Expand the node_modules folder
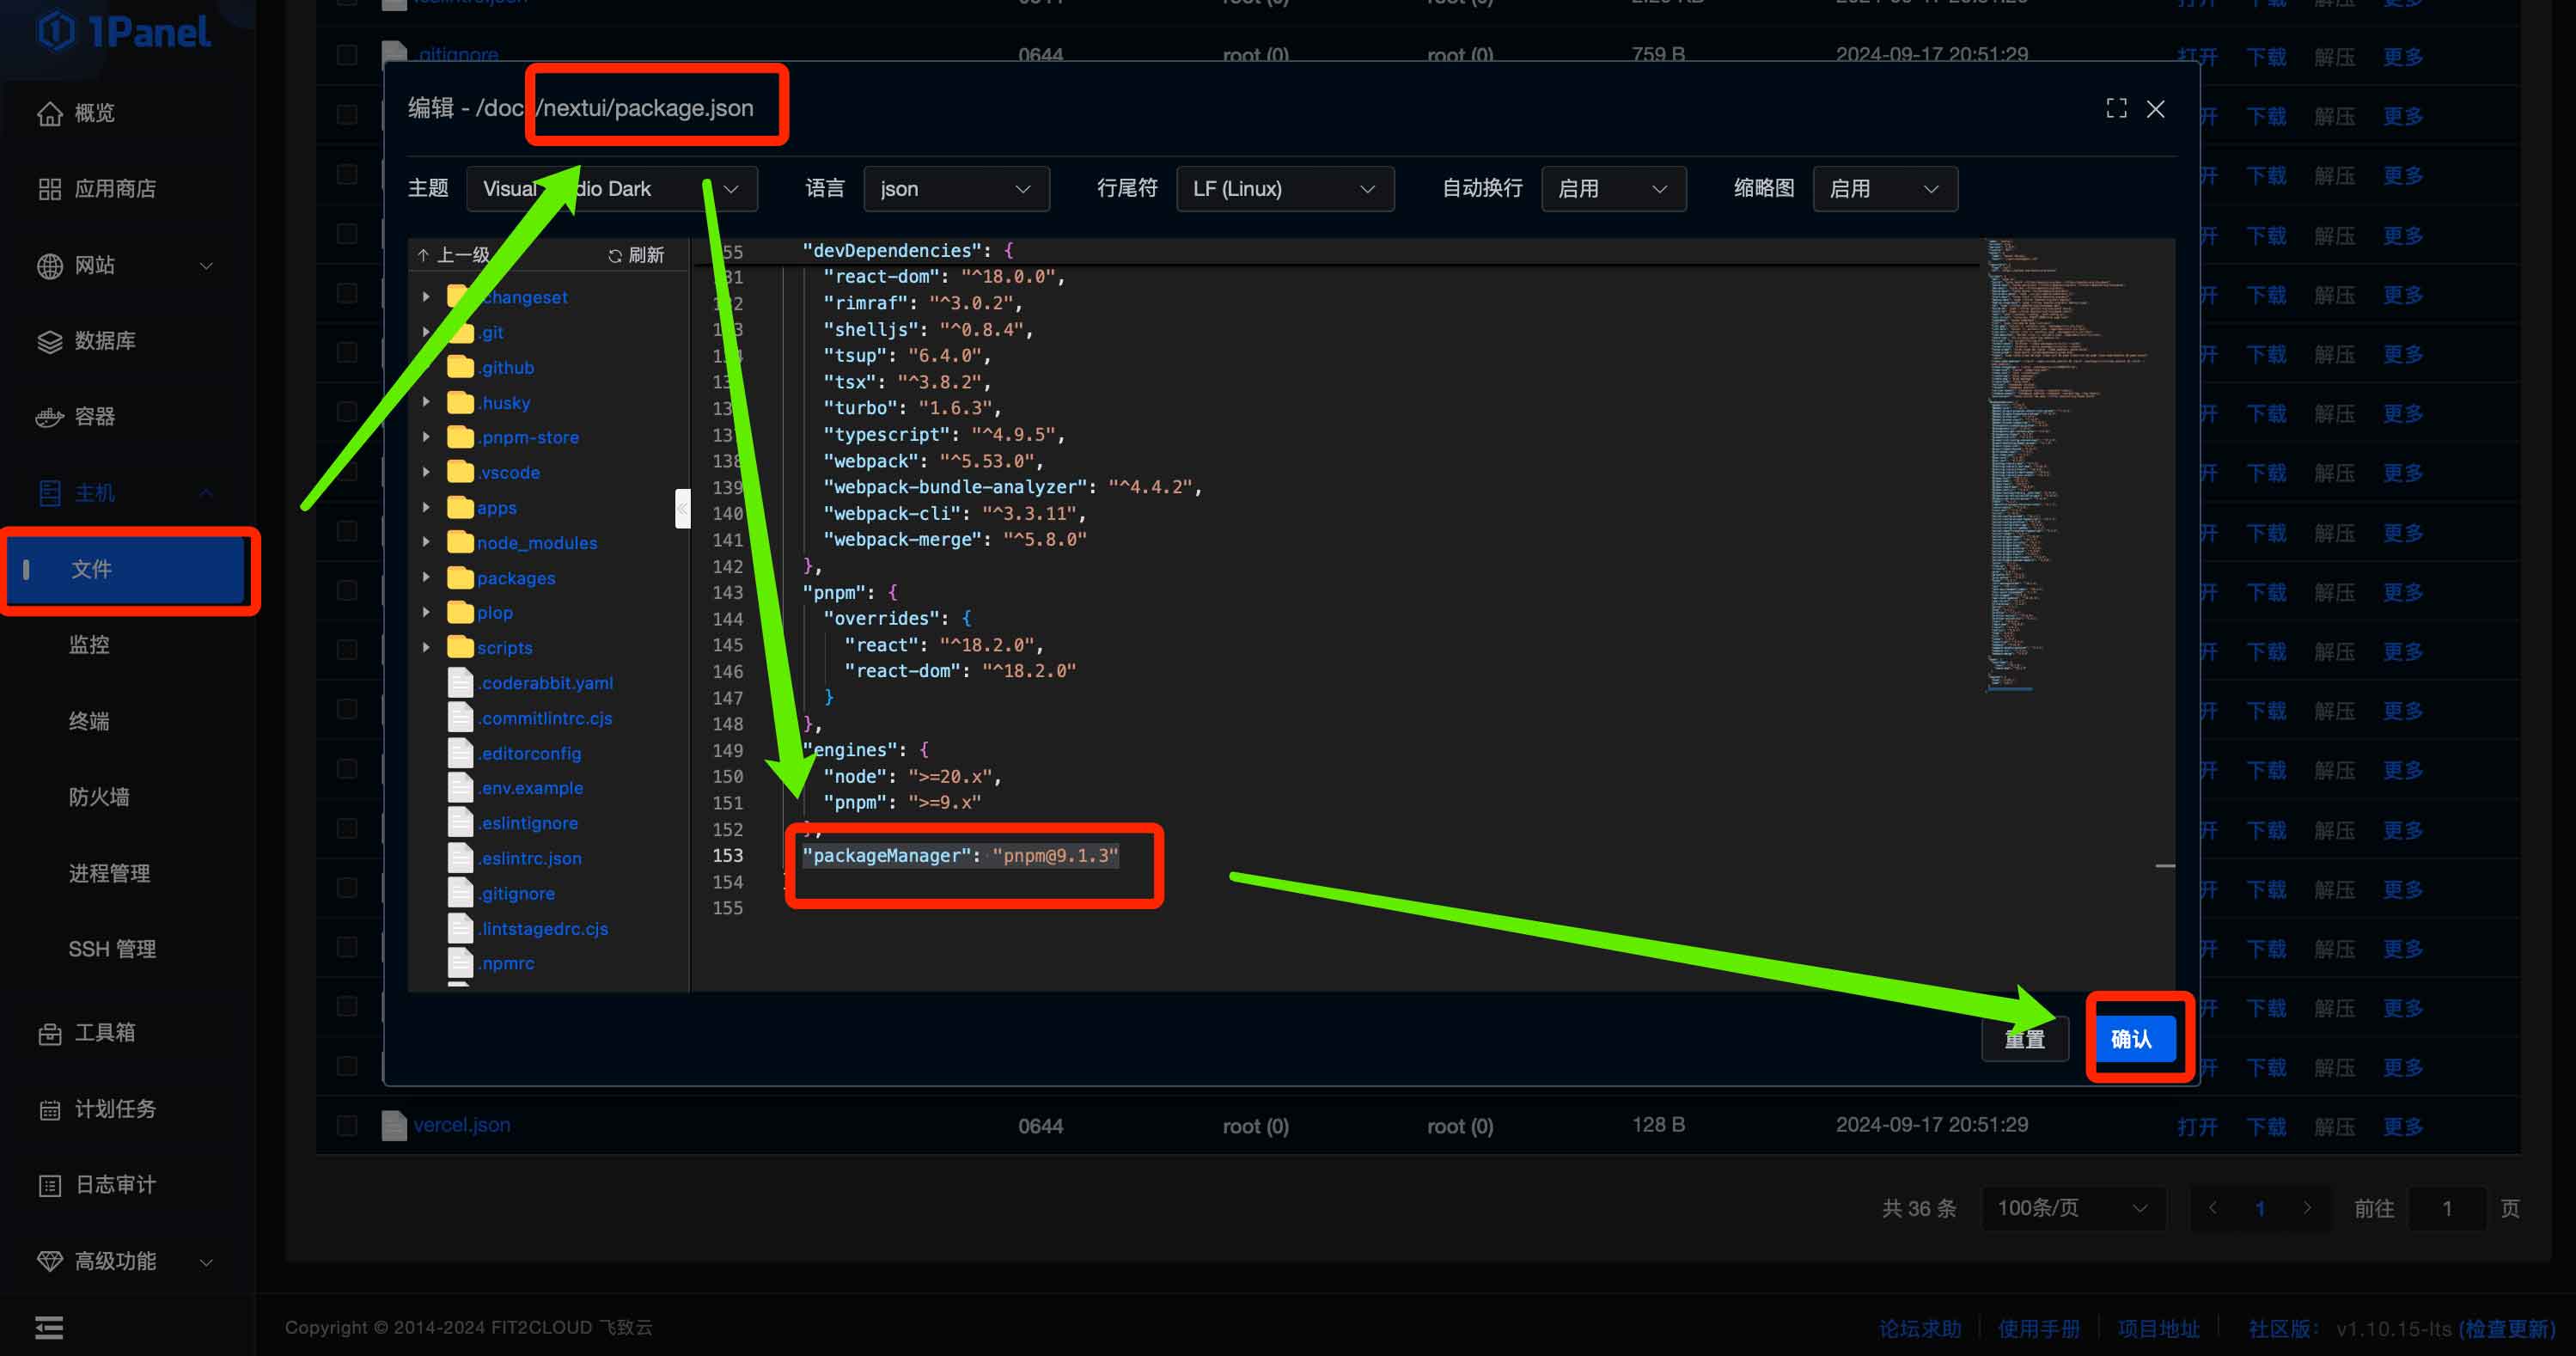Viewport: 2576px width, 1356px height. tap(426, 543)
